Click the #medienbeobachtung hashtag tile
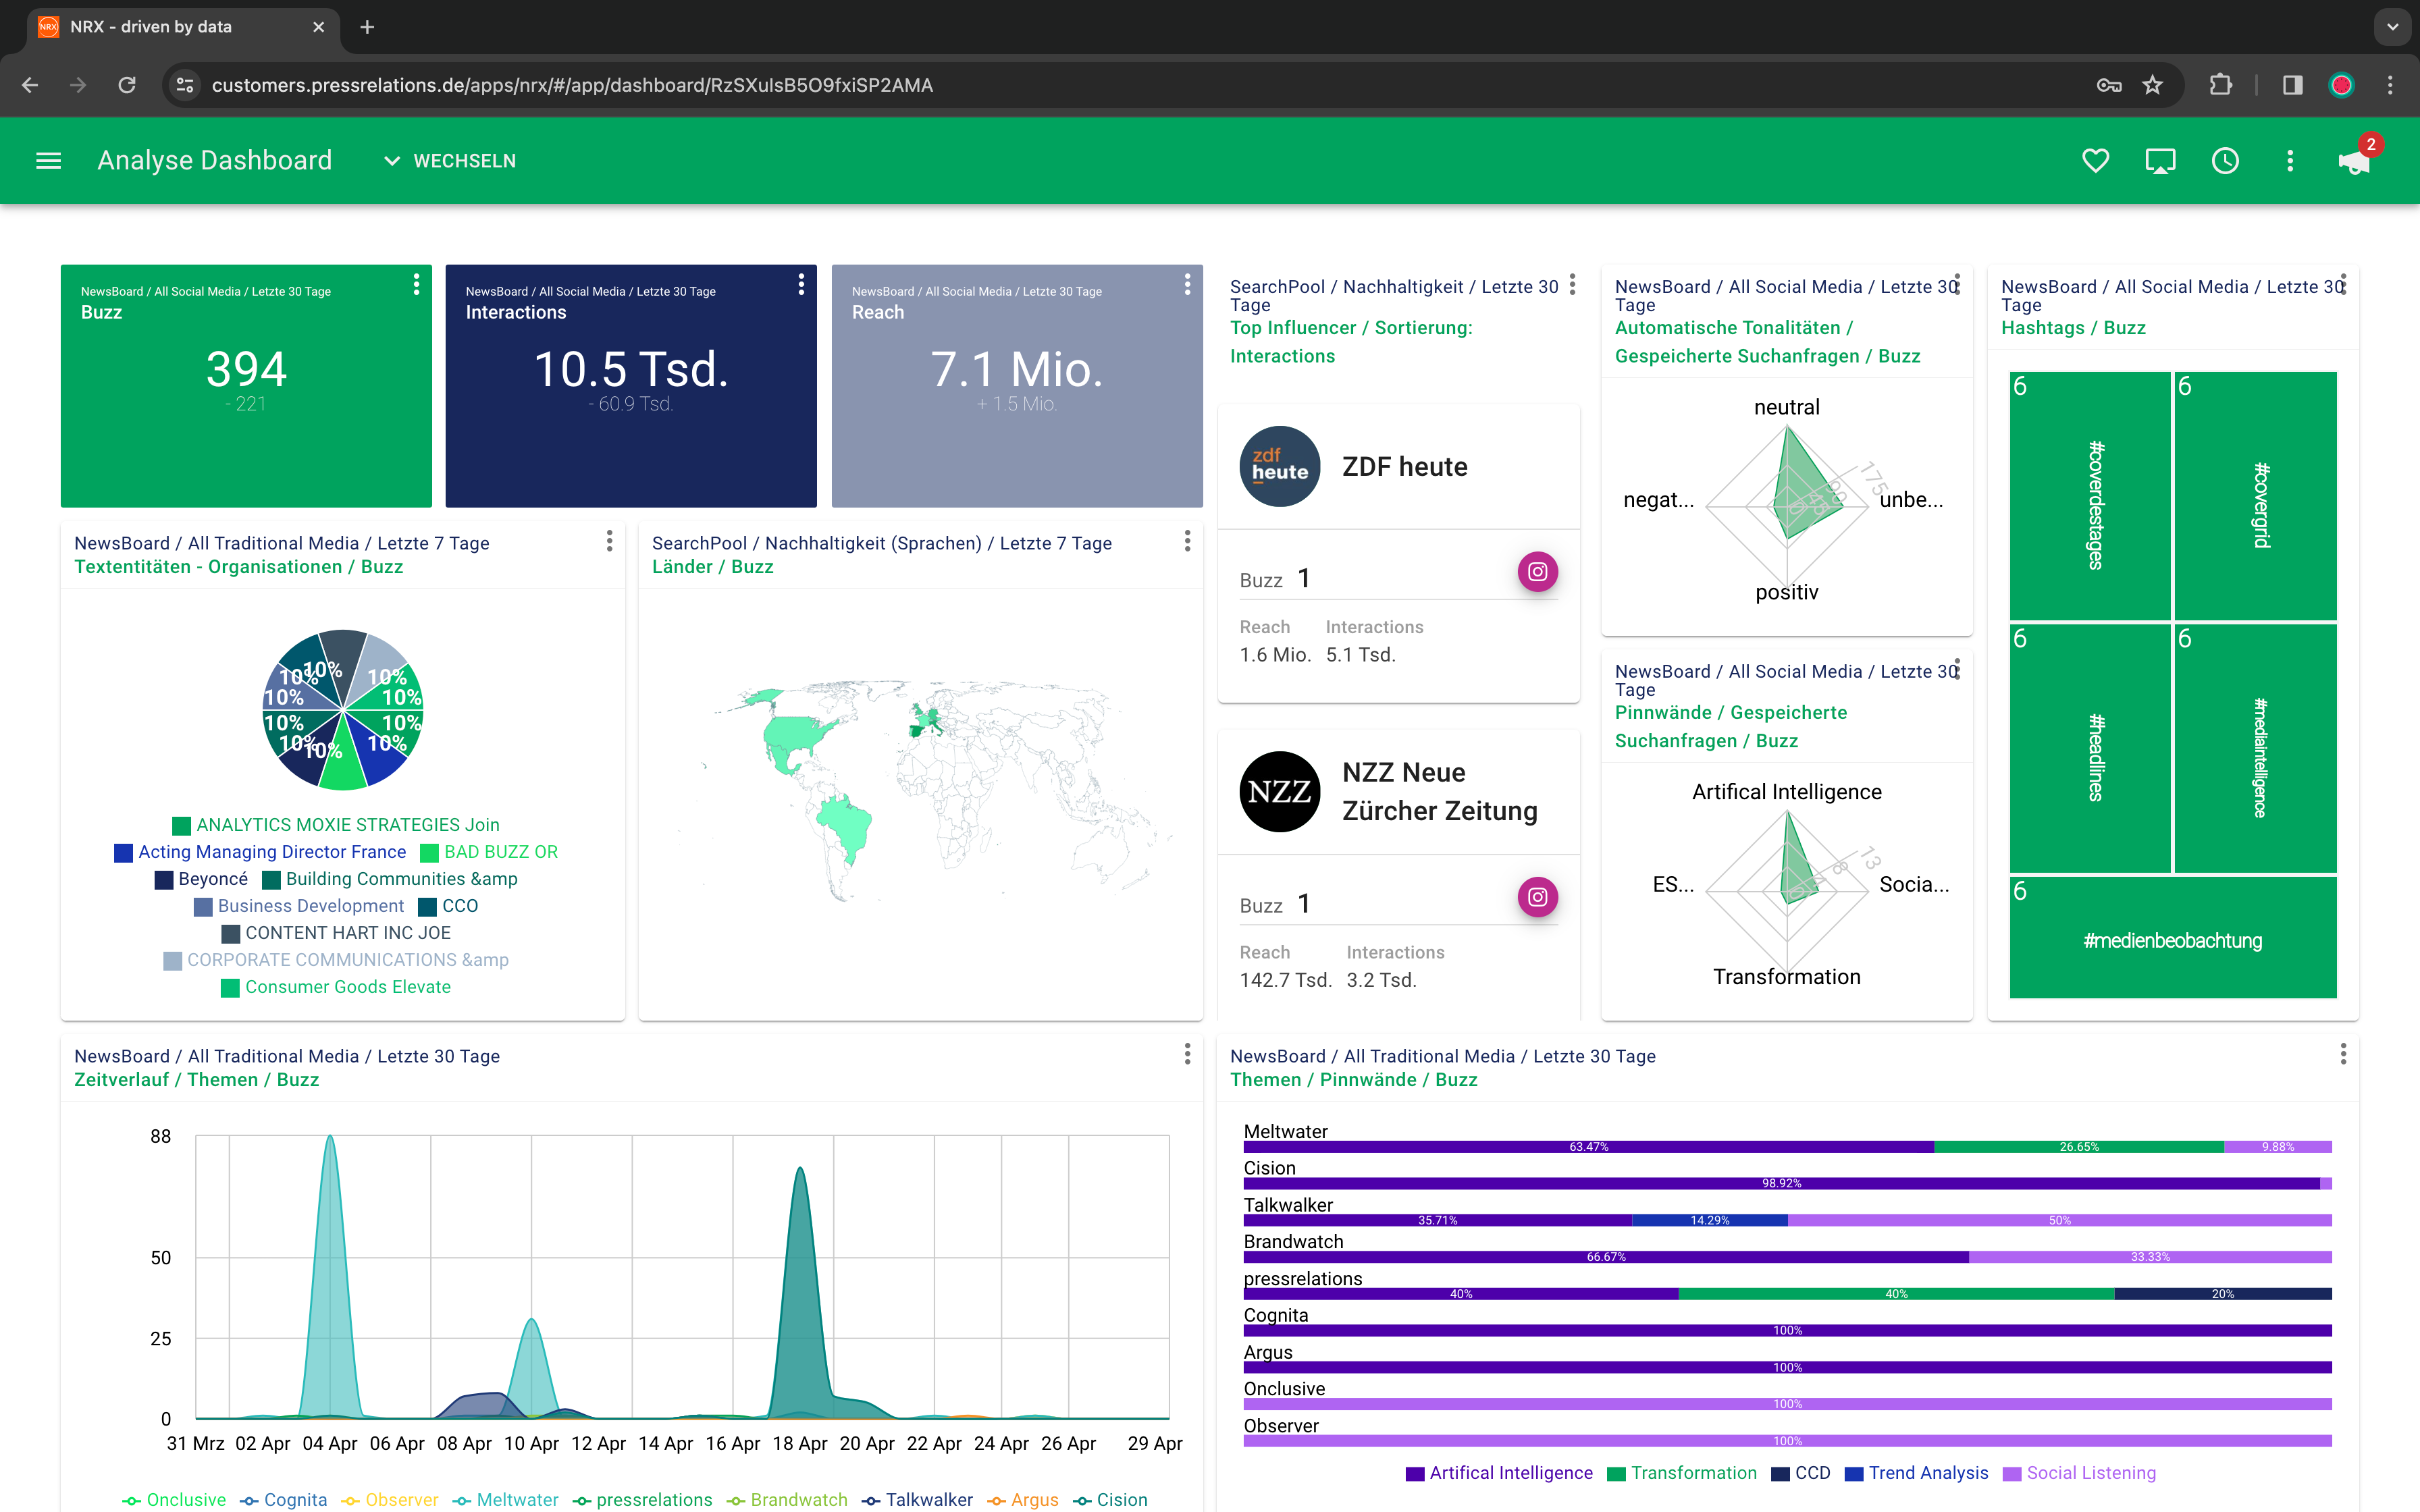The width and height of the screenshot is (2420, 1512). 2172,940
